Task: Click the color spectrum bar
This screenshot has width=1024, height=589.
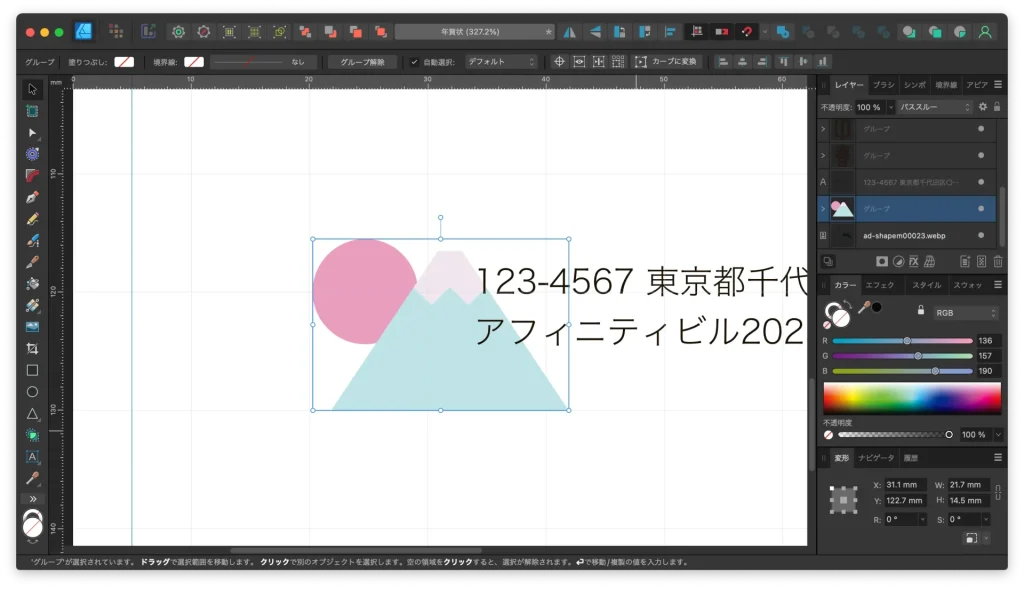Action: pos(912,398)
